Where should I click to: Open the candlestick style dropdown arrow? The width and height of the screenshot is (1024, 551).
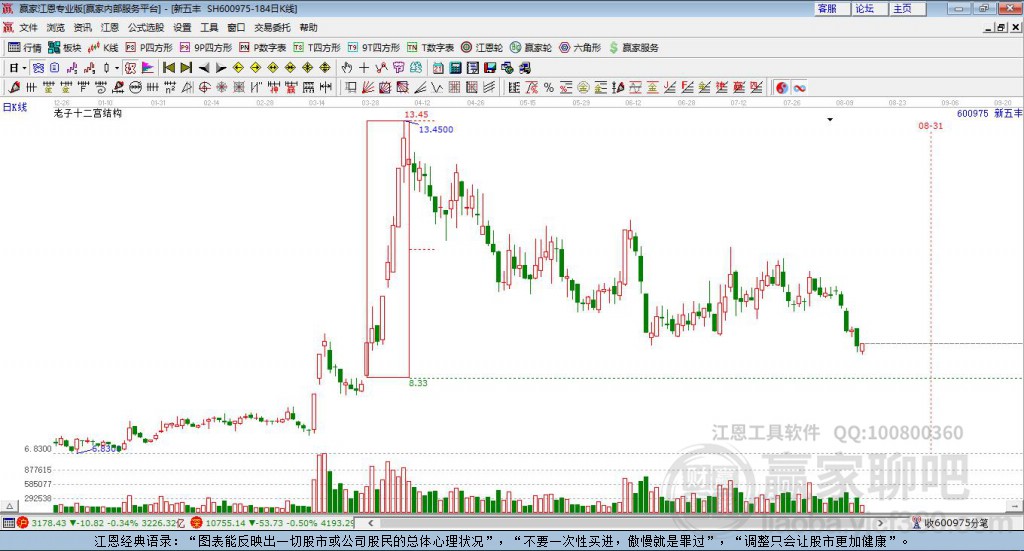coord(117,68)
